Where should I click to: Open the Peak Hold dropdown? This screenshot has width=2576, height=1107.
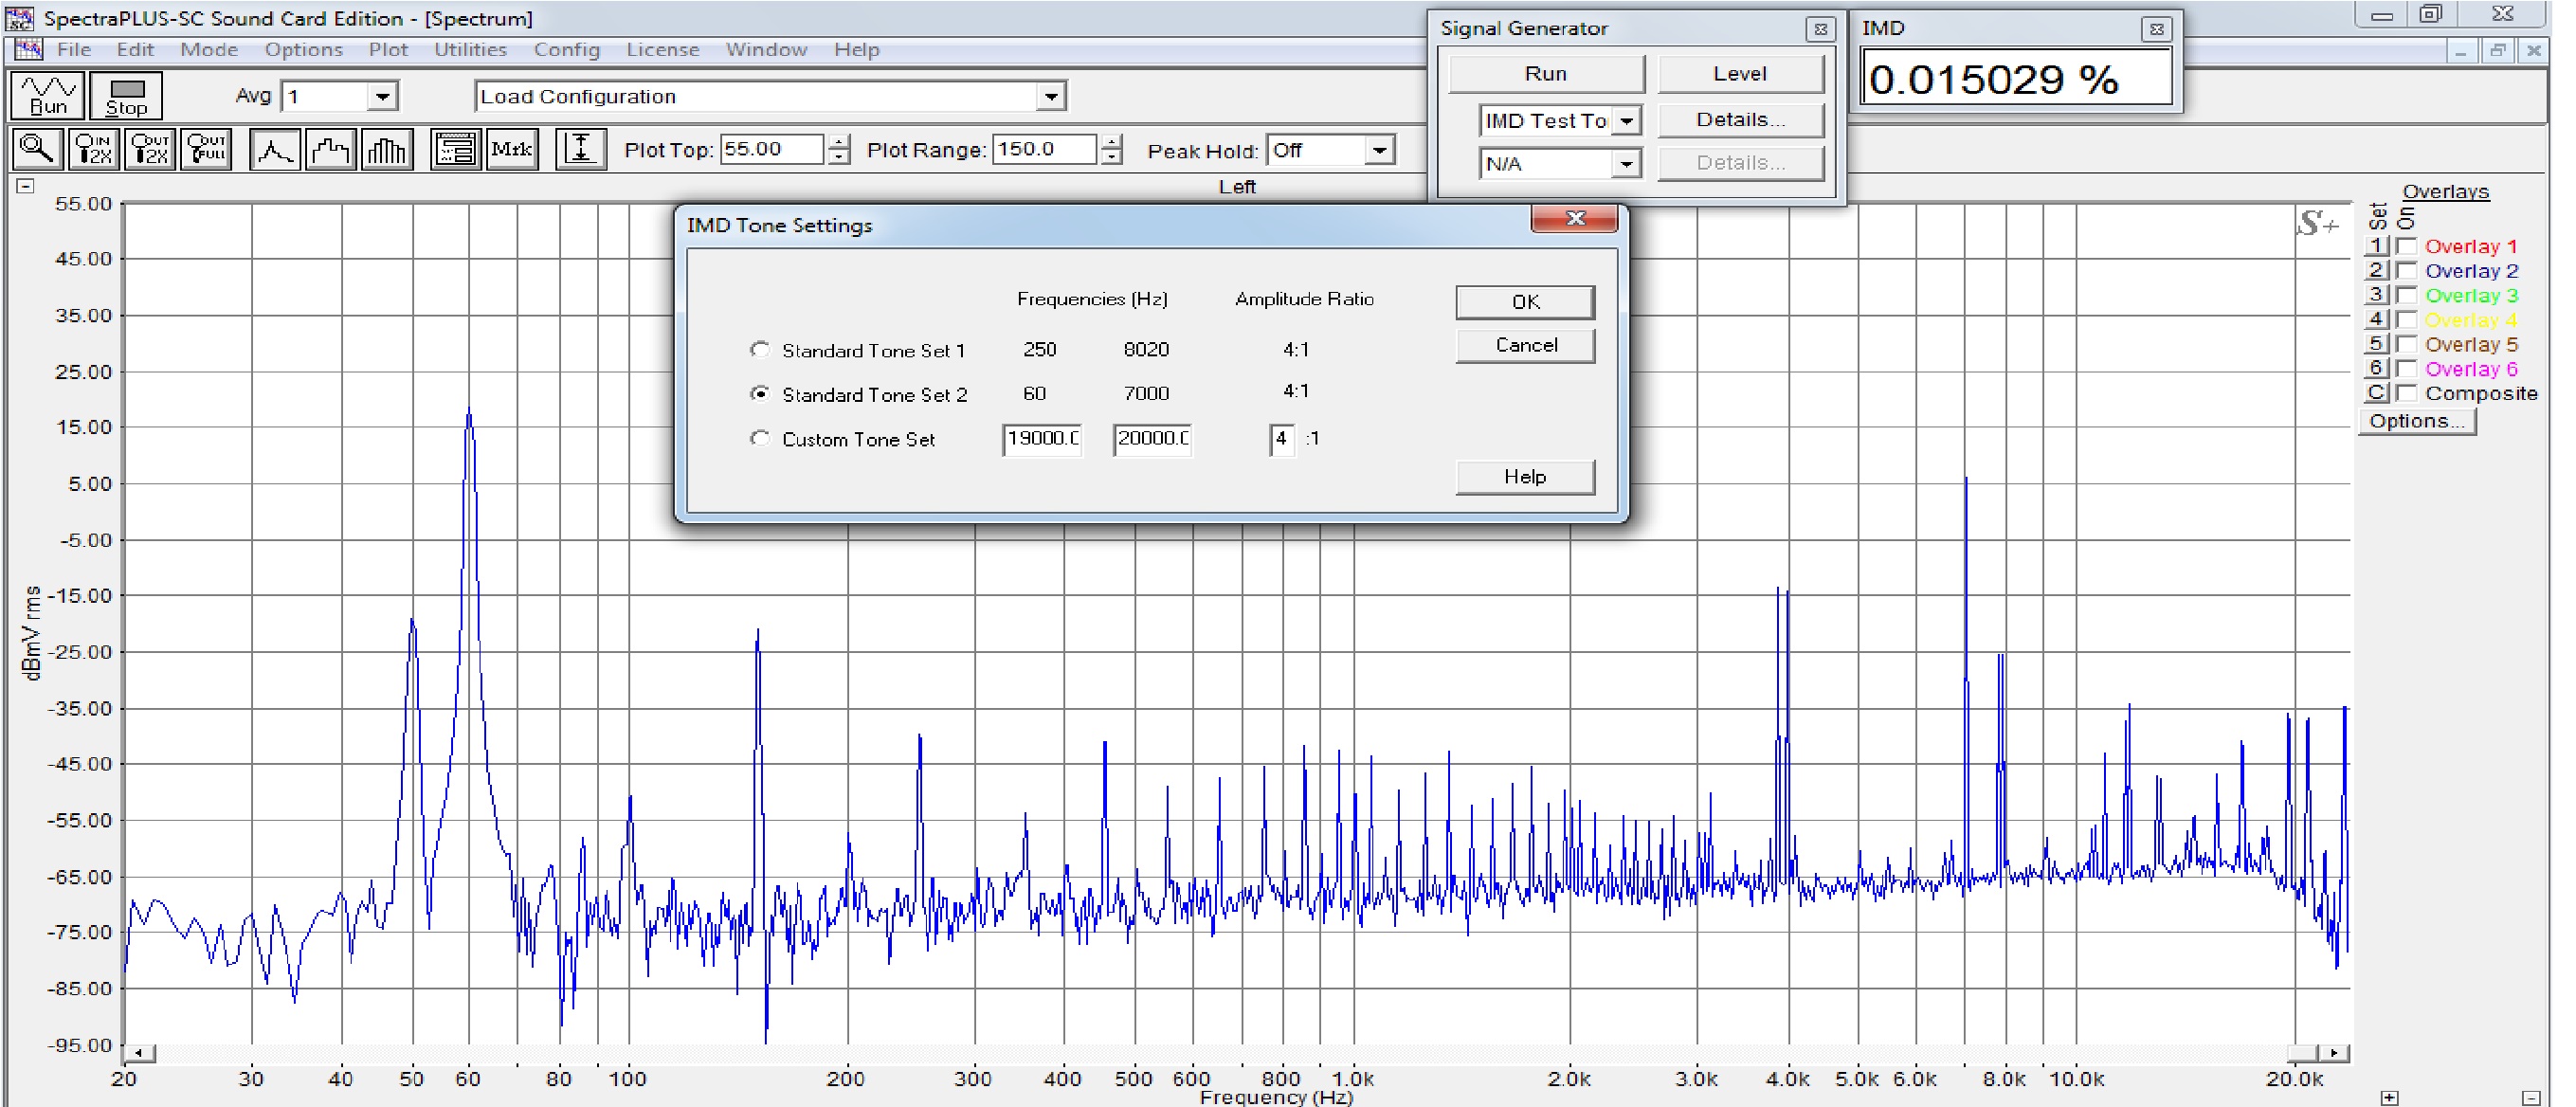point(1380,151)
